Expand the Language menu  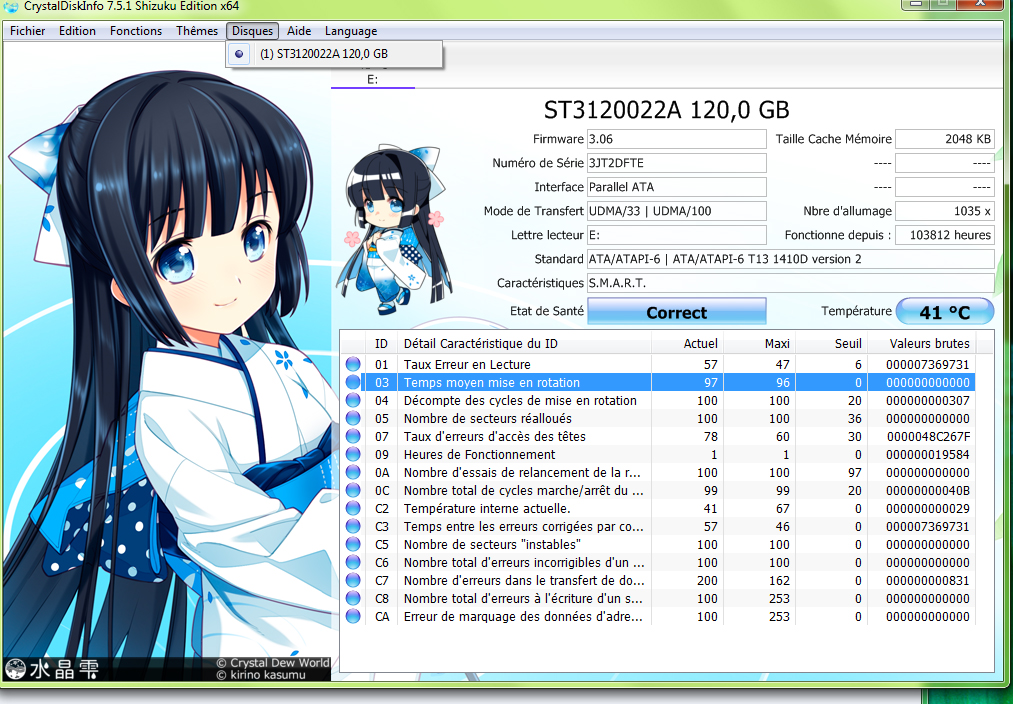point(351,31)
